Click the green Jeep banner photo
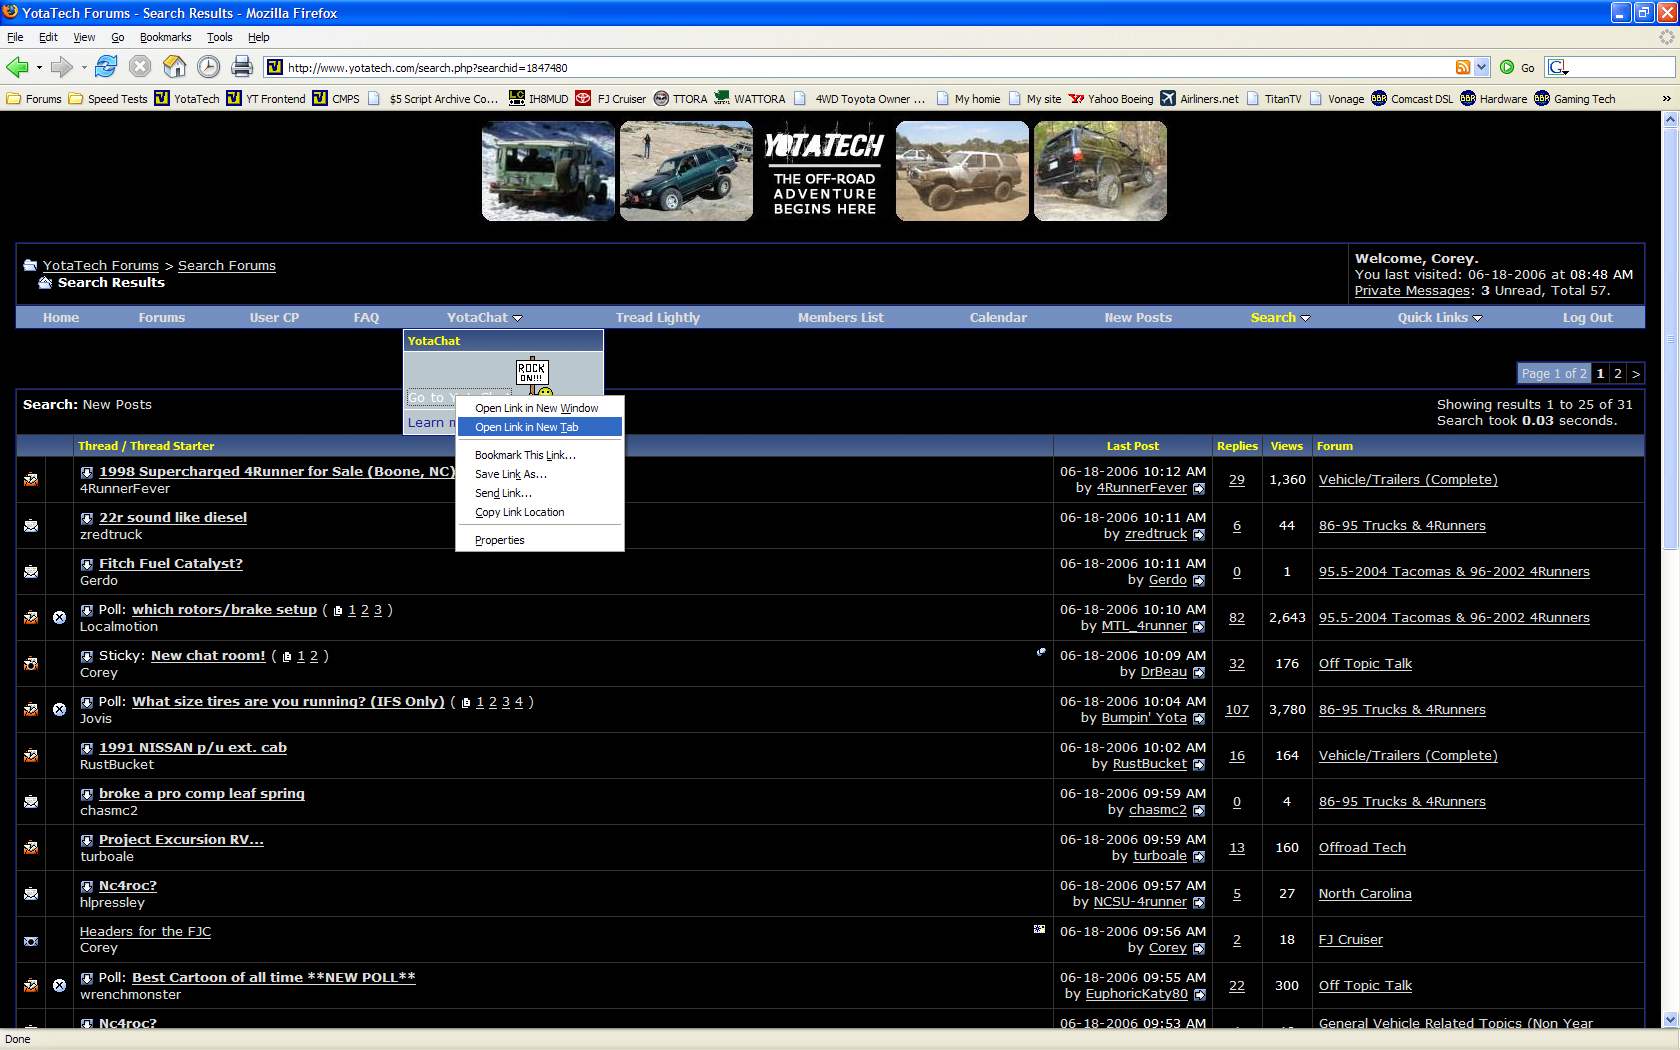 548,171
